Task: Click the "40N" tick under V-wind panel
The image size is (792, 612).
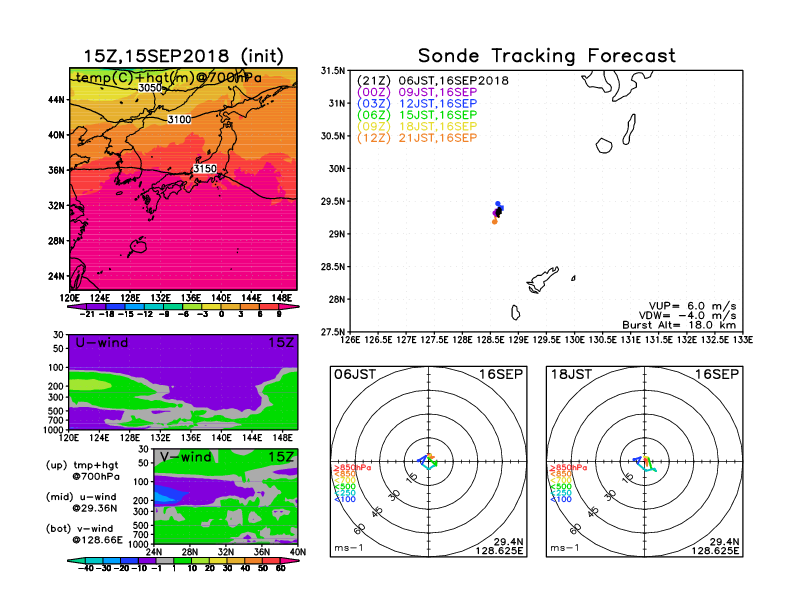Action: coord(298,552)
